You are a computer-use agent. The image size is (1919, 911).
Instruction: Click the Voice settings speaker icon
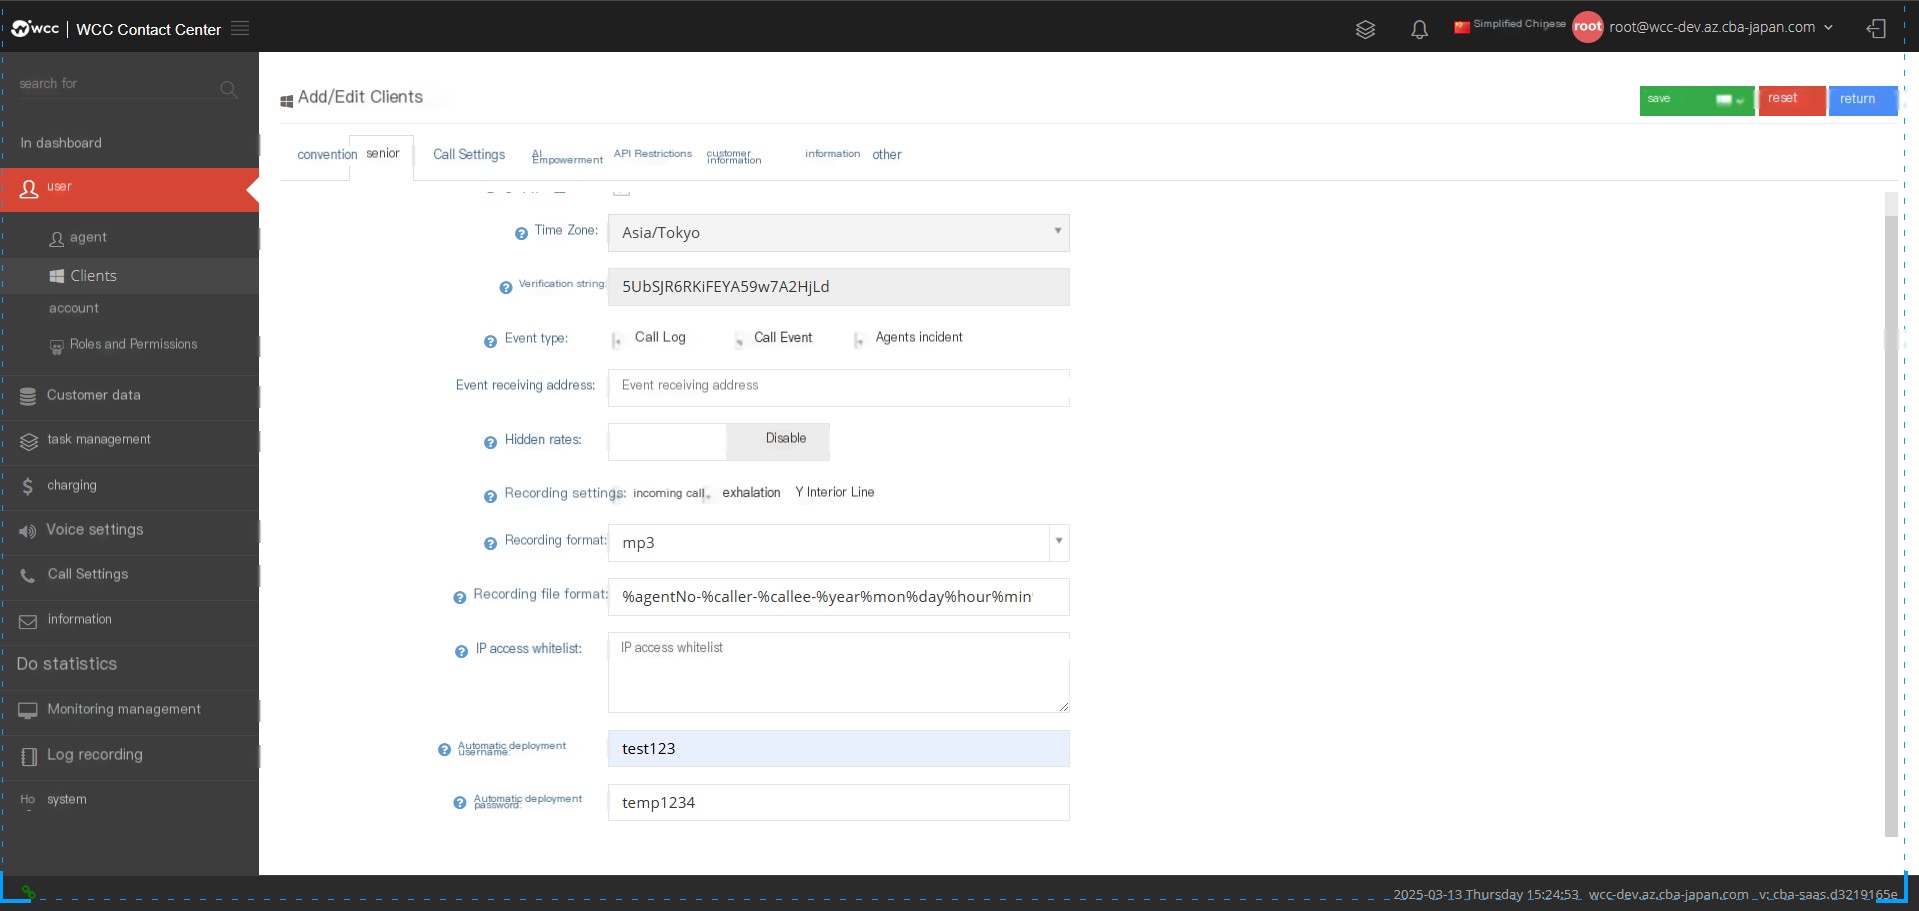(27, 531)
